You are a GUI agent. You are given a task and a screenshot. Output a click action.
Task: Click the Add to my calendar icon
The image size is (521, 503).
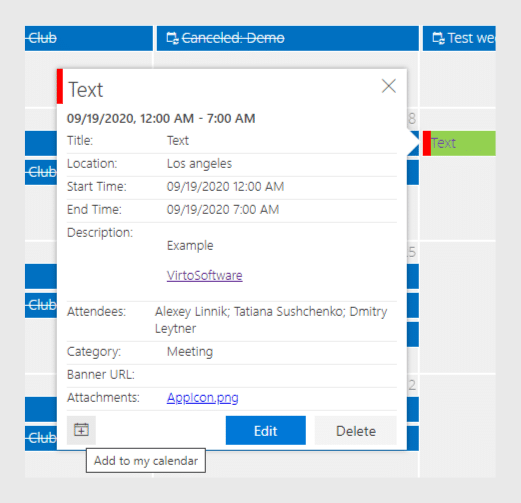tap(81, 430)
